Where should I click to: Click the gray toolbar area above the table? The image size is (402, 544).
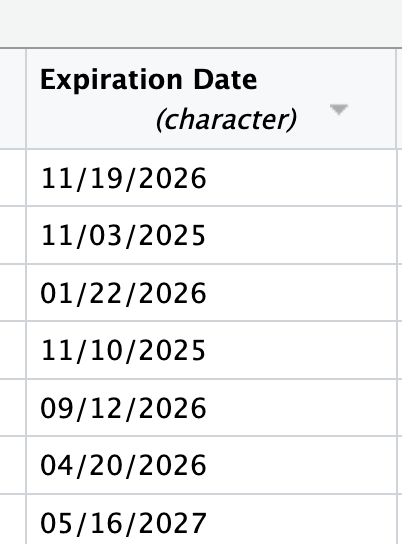[x=201, y=23]
